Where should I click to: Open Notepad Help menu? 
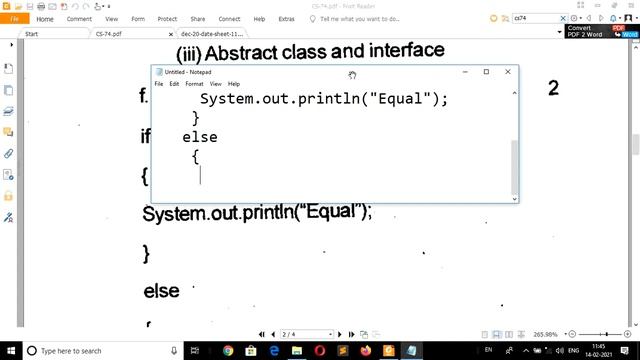click(234, 84)
